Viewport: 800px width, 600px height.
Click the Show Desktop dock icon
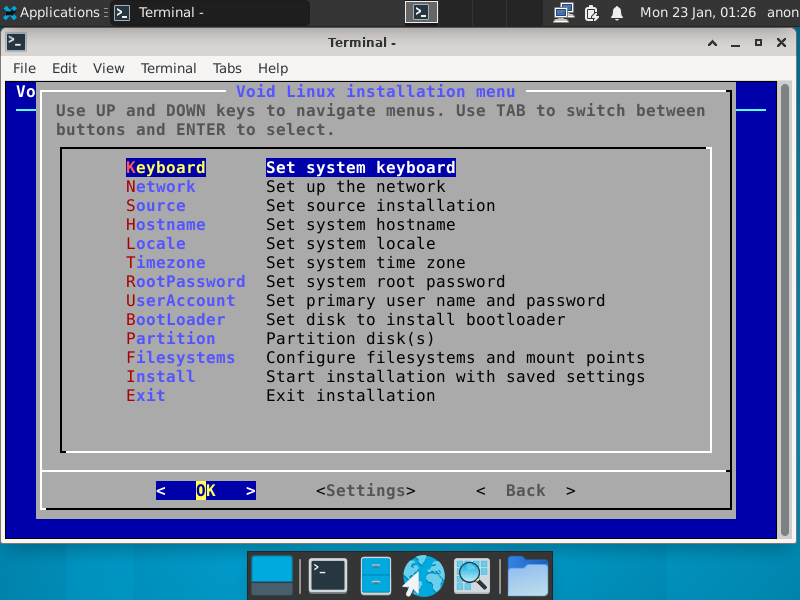click(272, 576)
